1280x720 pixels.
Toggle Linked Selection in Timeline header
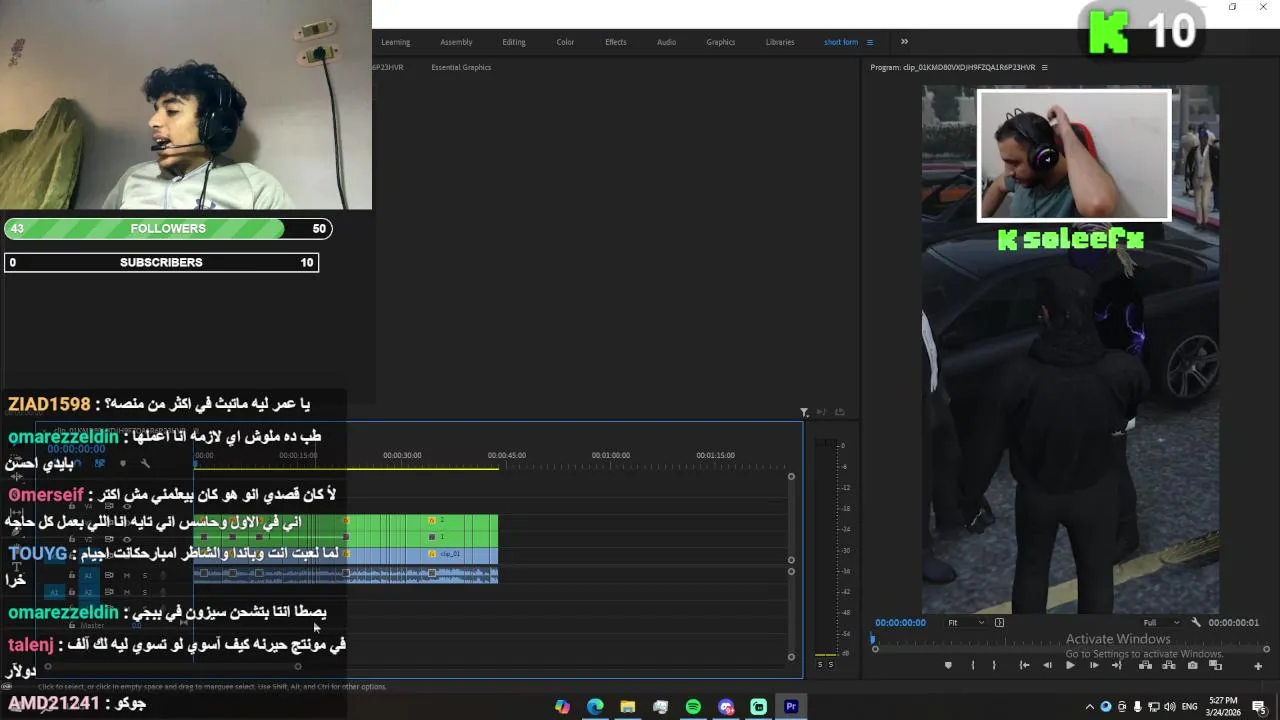coord(100,463)
